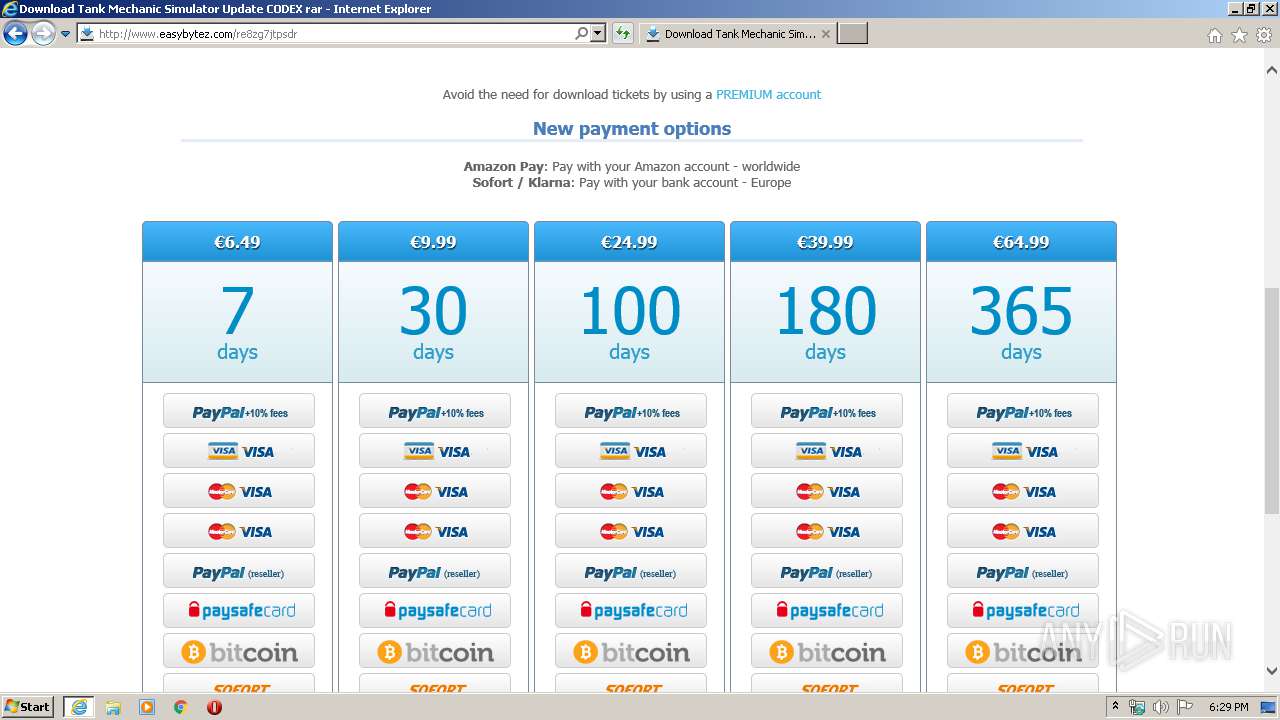This screenshot has height=720, width=1280.
Task: Click Internet Explorer taskbar icon
Action: [79, 706]
